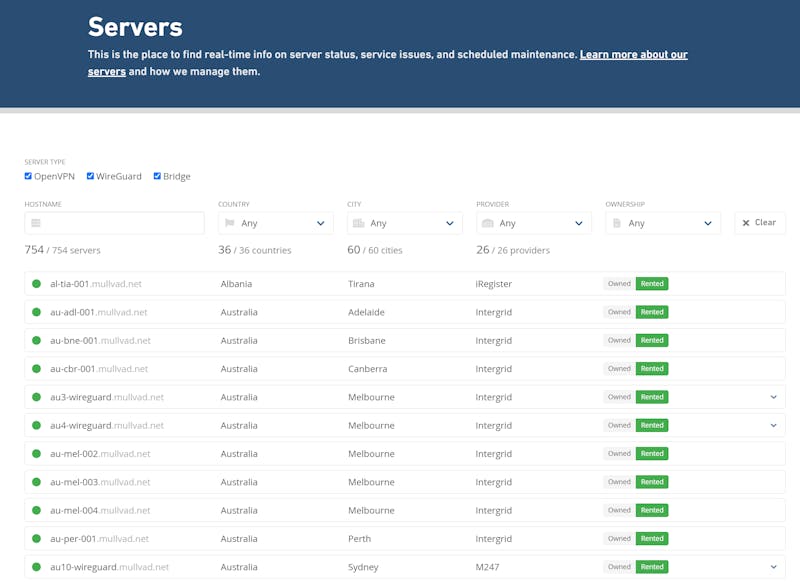Viewport: 800px width, 582px height.
Task: Select hostname au-bne-001.mullvad.net
Action: pyautogui.click(x=101, y=340)
